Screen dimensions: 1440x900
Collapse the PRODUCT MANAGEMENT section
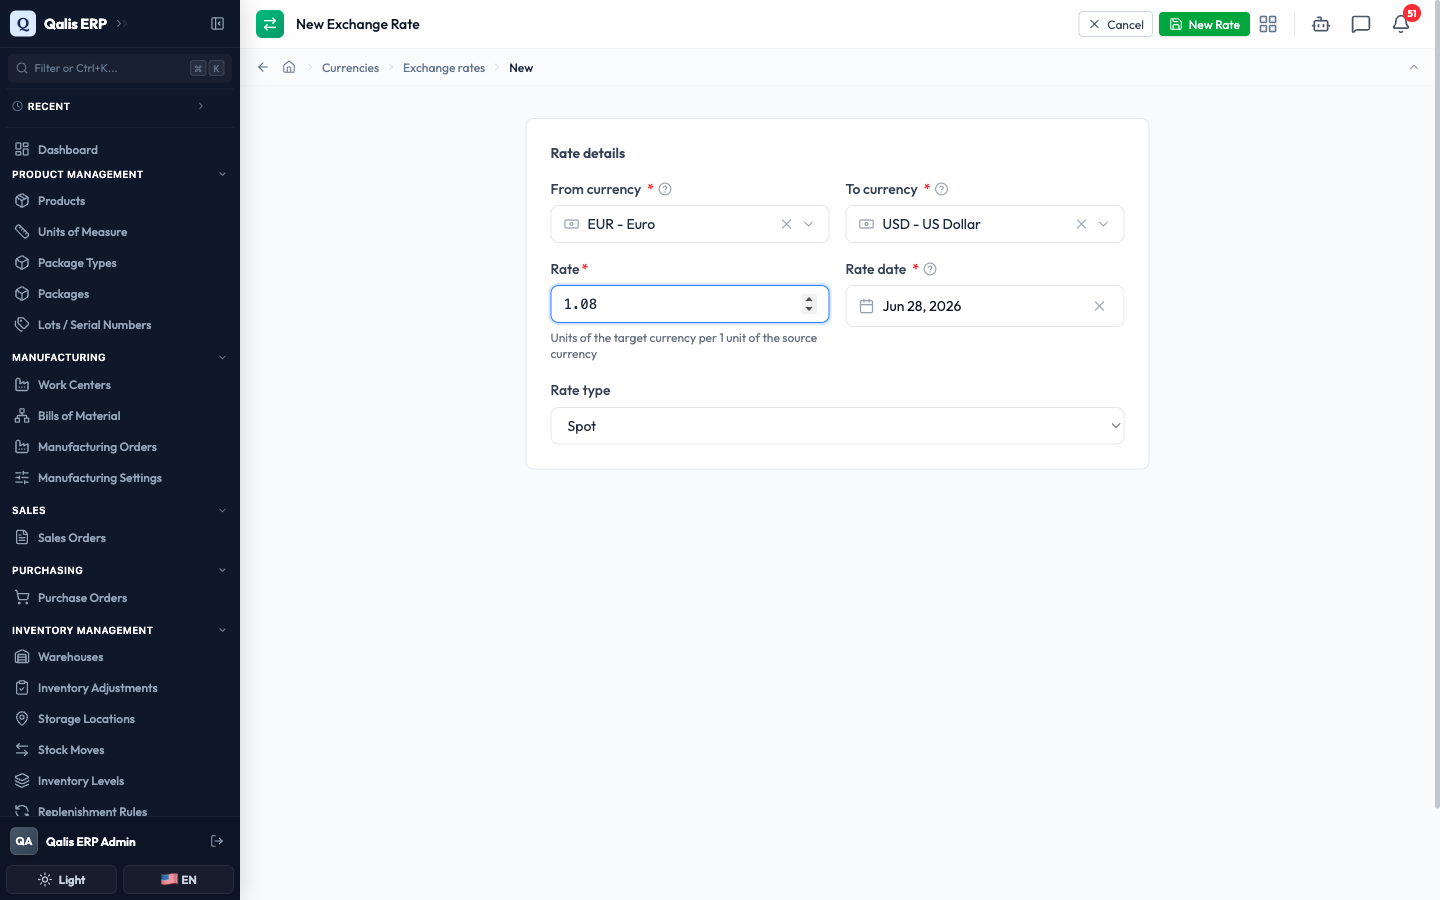[x=222, y=174]
